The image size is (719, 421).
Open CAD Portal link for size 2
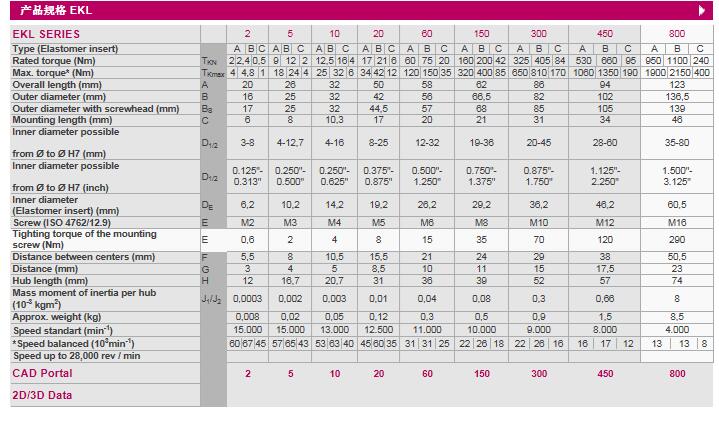pyautogui.click(x=248, y=373)
